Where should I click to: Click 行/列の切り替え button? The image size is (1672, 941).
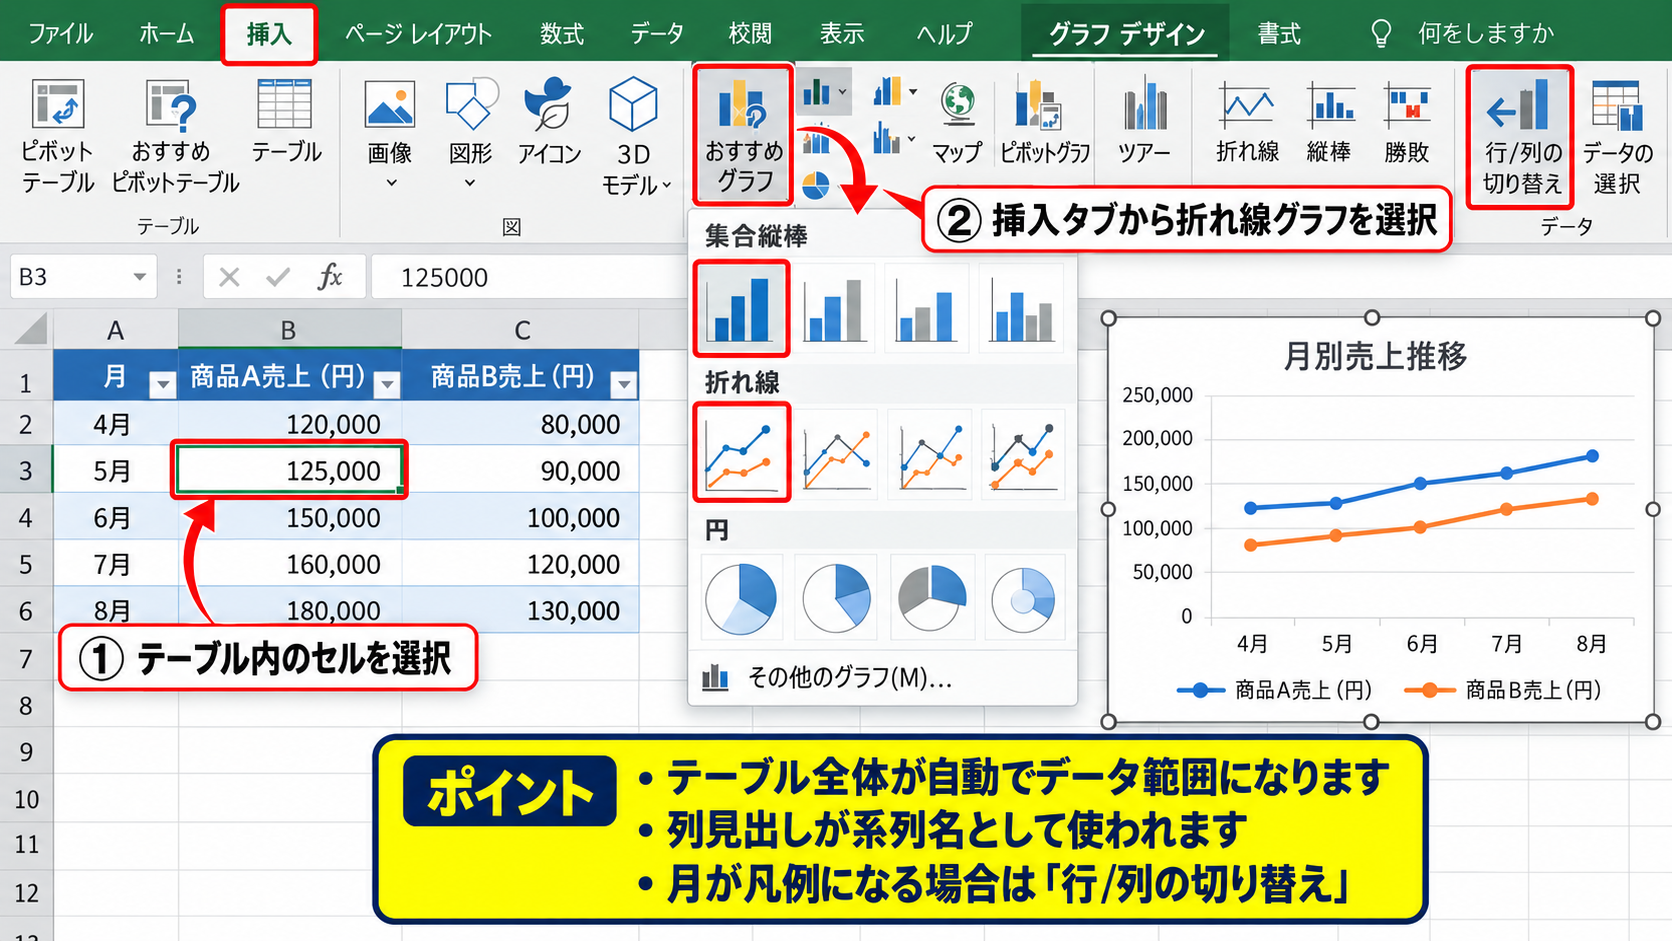tap(1520, 137)
